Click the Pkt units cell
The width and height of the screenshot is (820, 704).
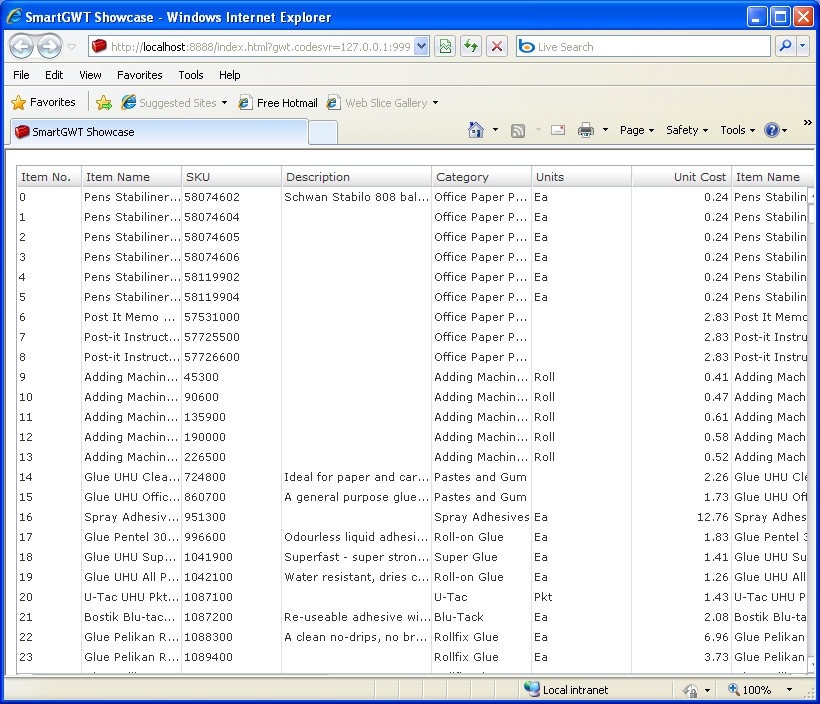tap(582, 597)
